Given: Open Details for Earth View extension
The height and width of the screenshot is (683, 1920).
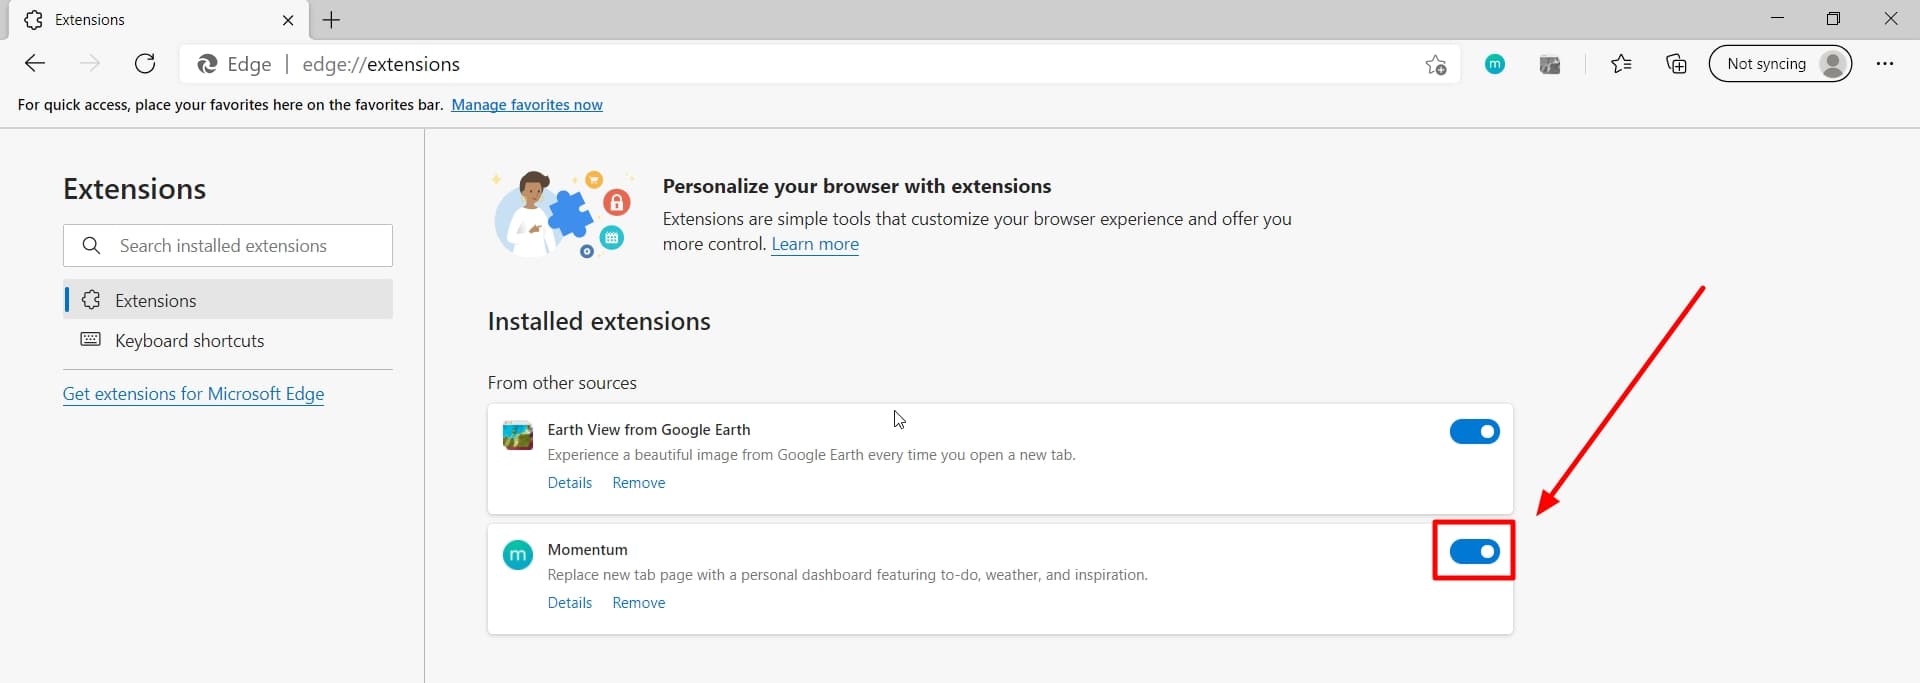Looking at the screenshot, I should coord(570,483).
